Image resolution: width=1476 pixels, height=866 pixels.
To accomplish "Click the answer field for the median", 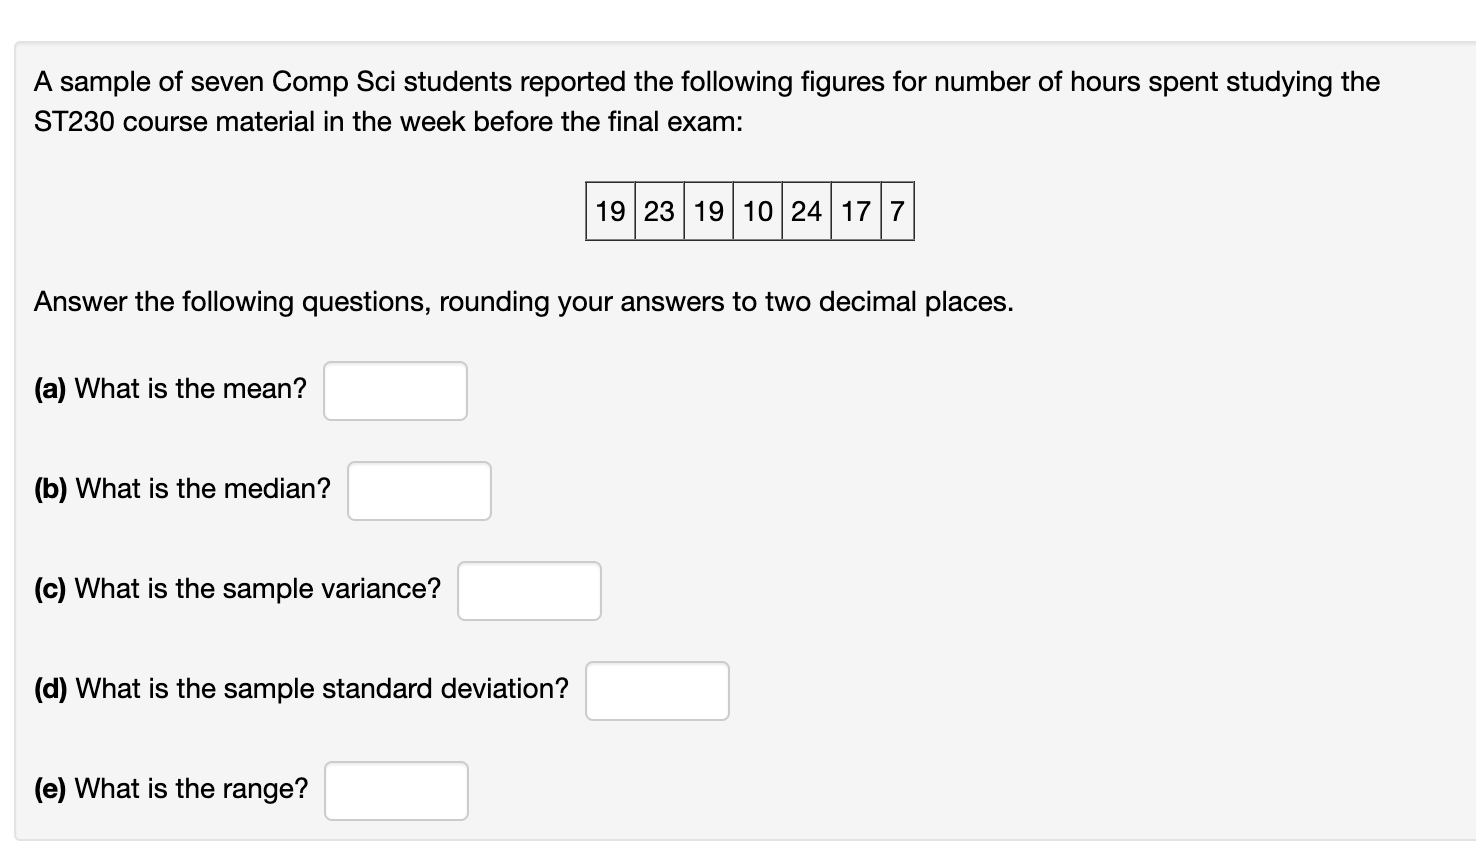I will 418,490.
